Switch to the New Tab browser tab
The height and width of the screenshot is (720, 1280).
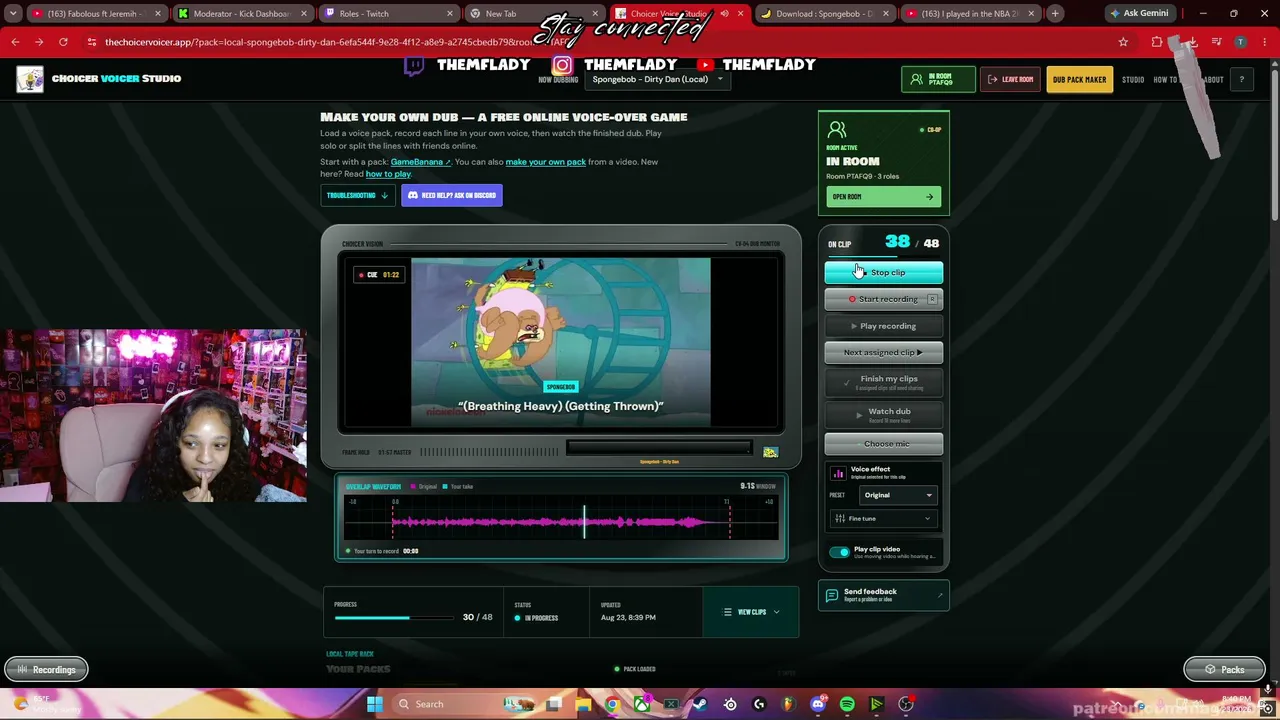click(535, 13)
